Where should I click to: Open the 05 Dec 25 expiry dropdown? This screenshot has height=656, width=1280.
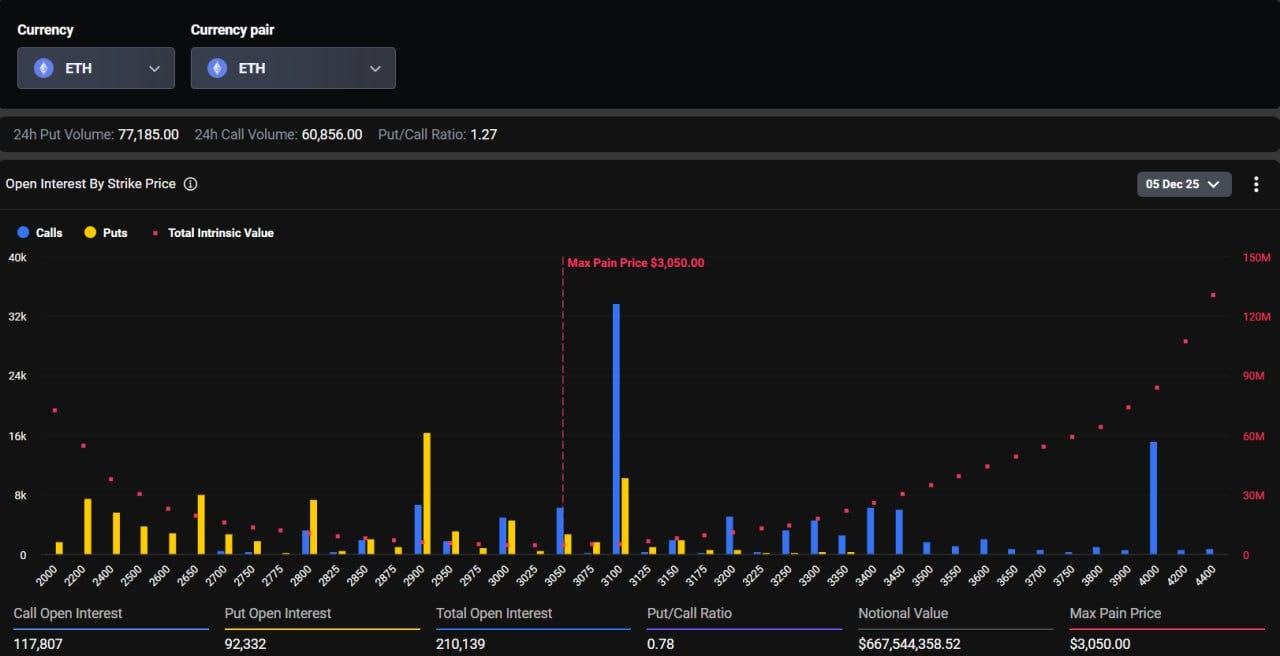point(1184,184)
